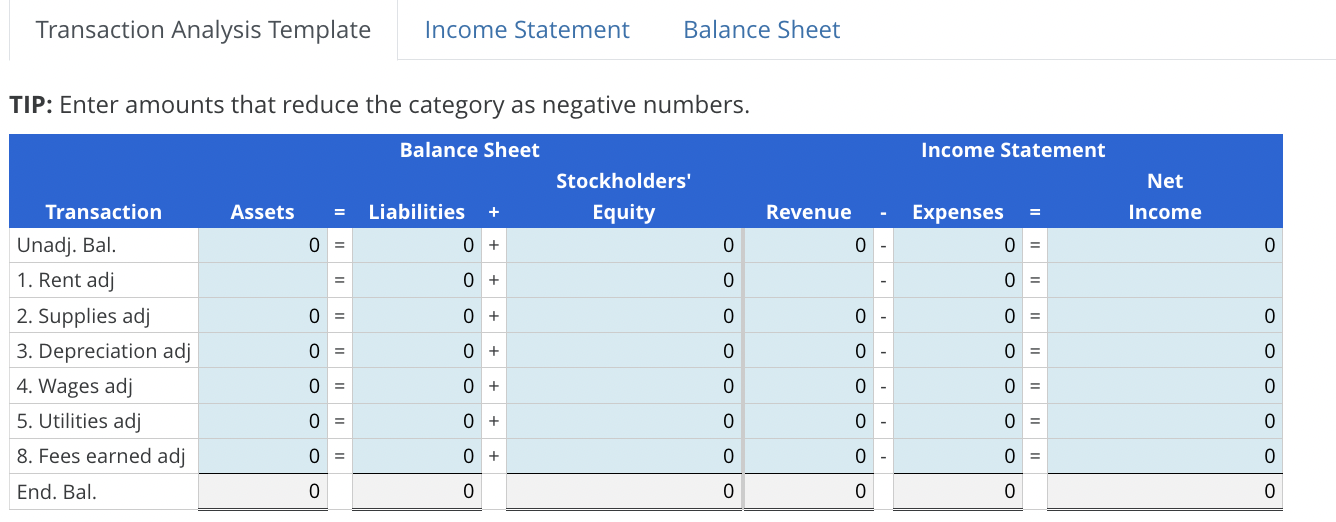Viewport: 1336px width, 522px height.
Task: Click Liabilities field in Unadj. Bal. row
Action: pos(417,245)
